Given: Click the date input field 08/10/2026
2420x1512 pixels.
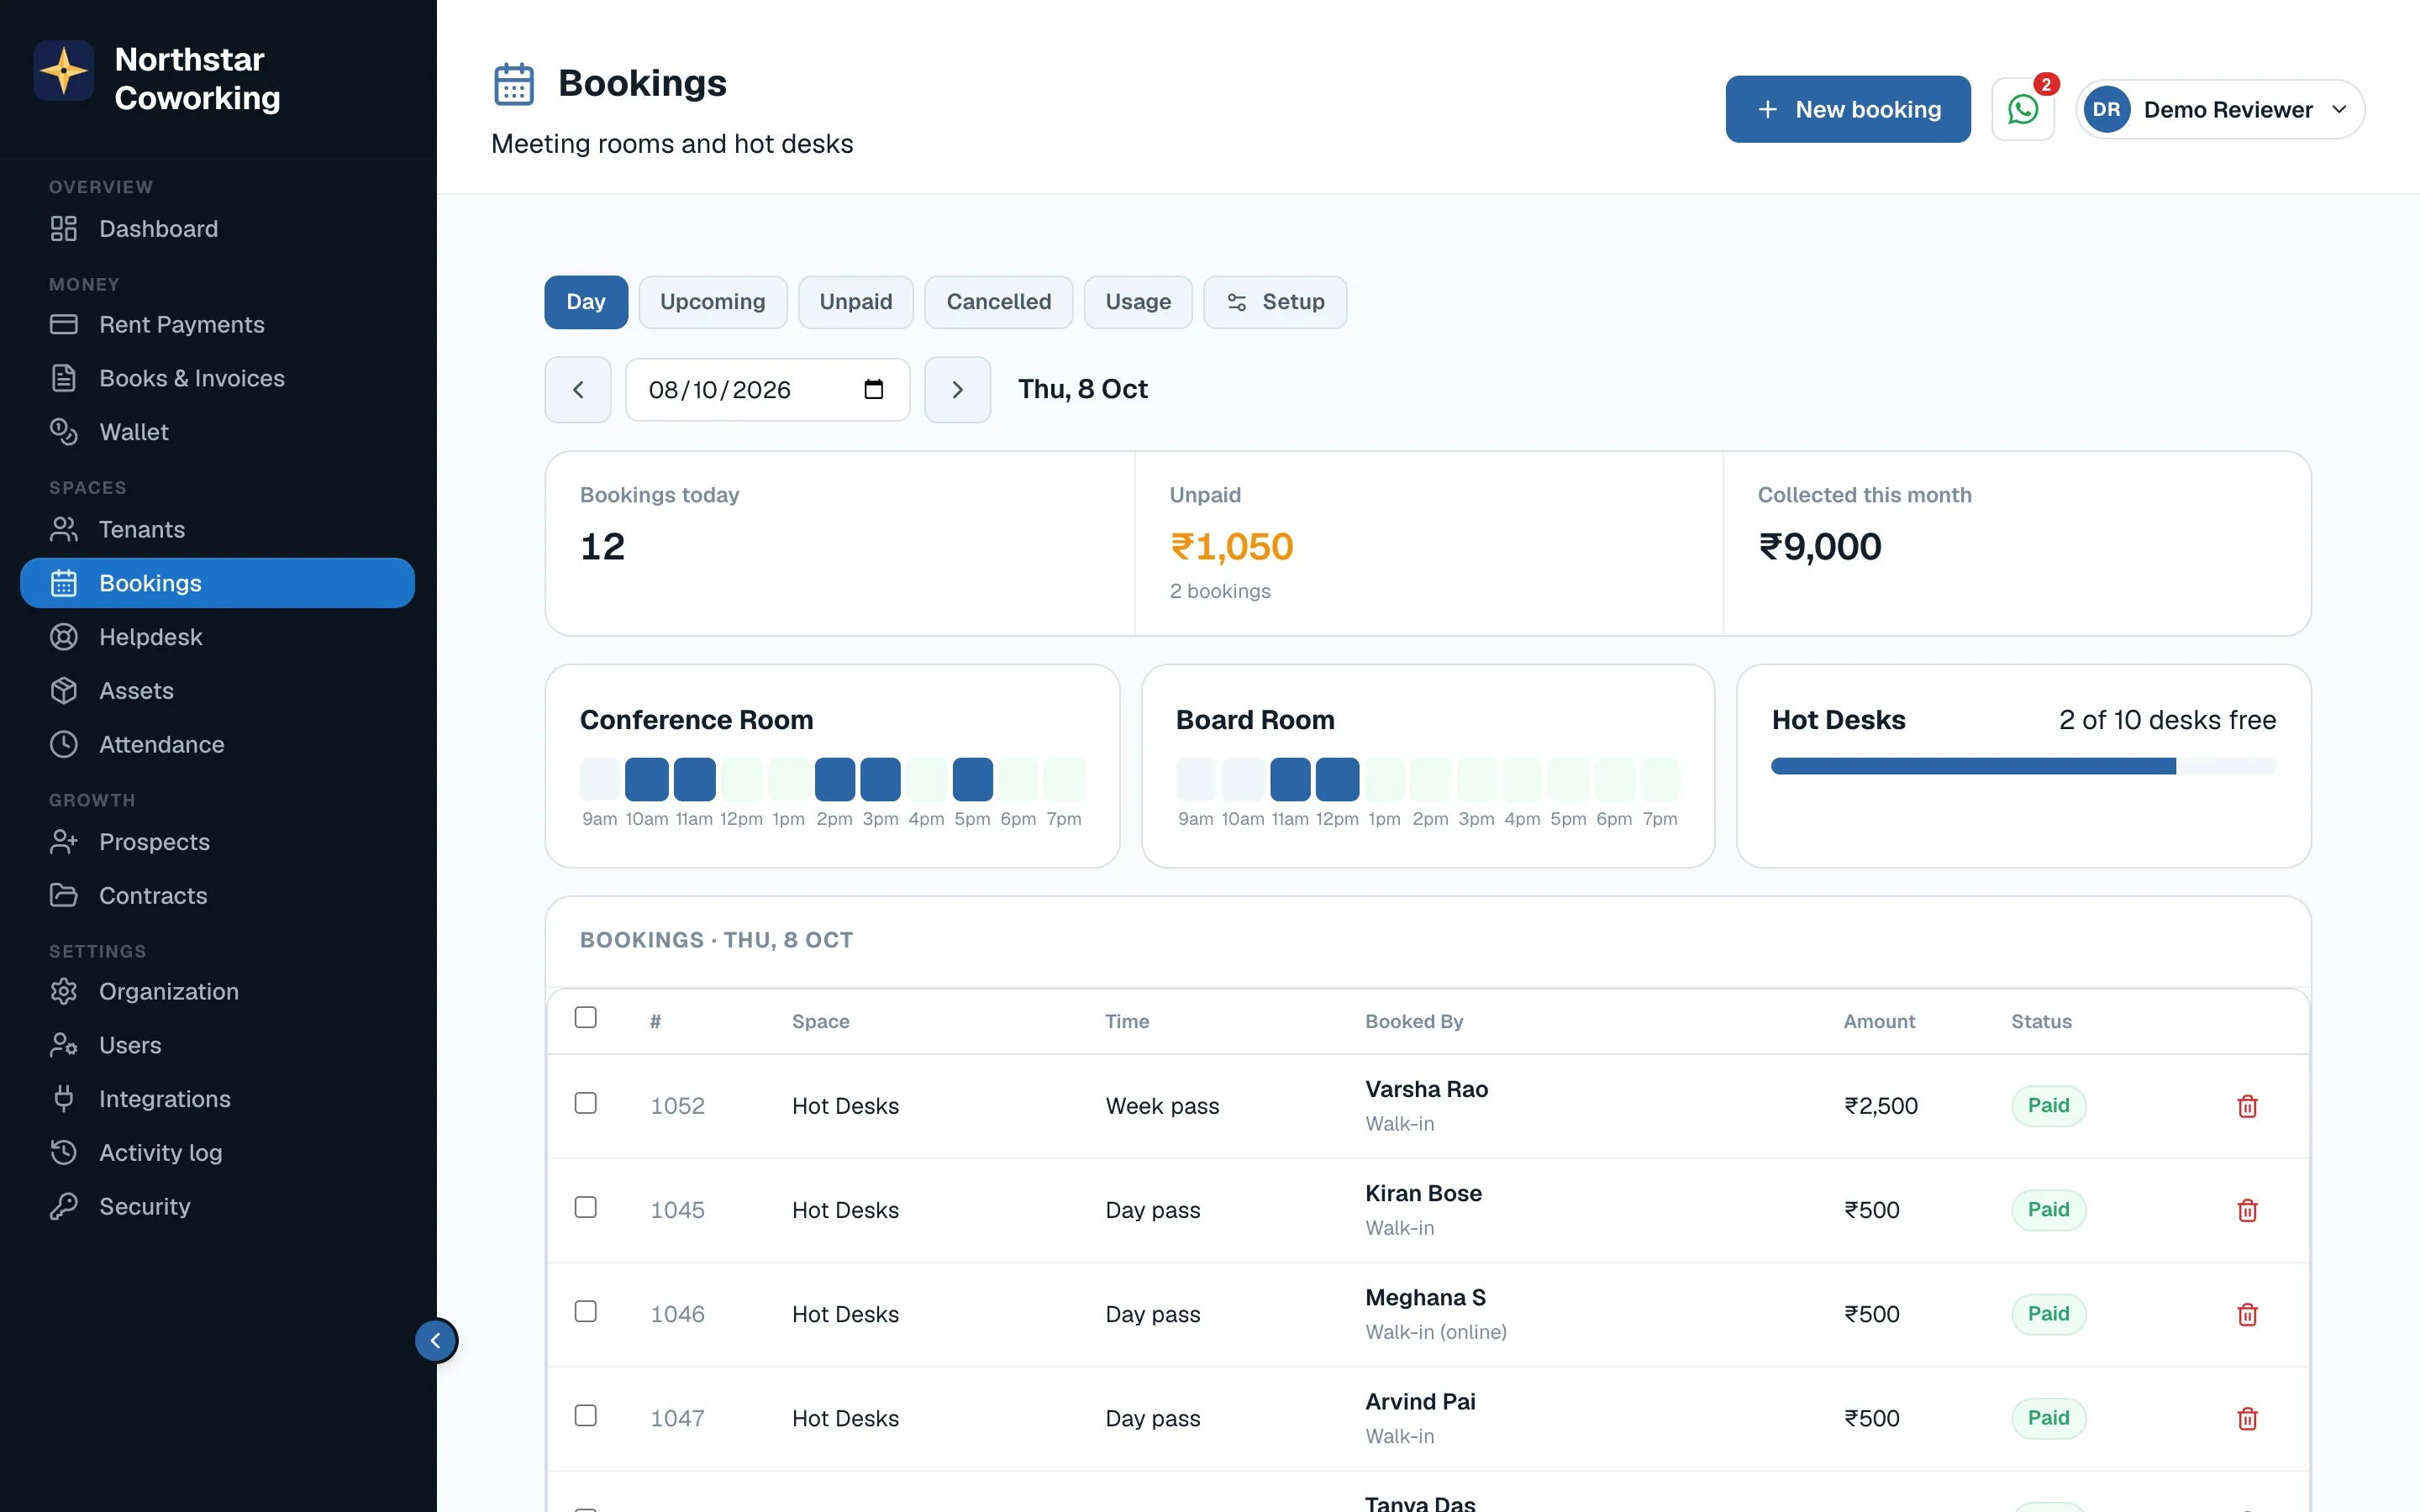Looking at the screenshot, I should click(x=767, y=390).
